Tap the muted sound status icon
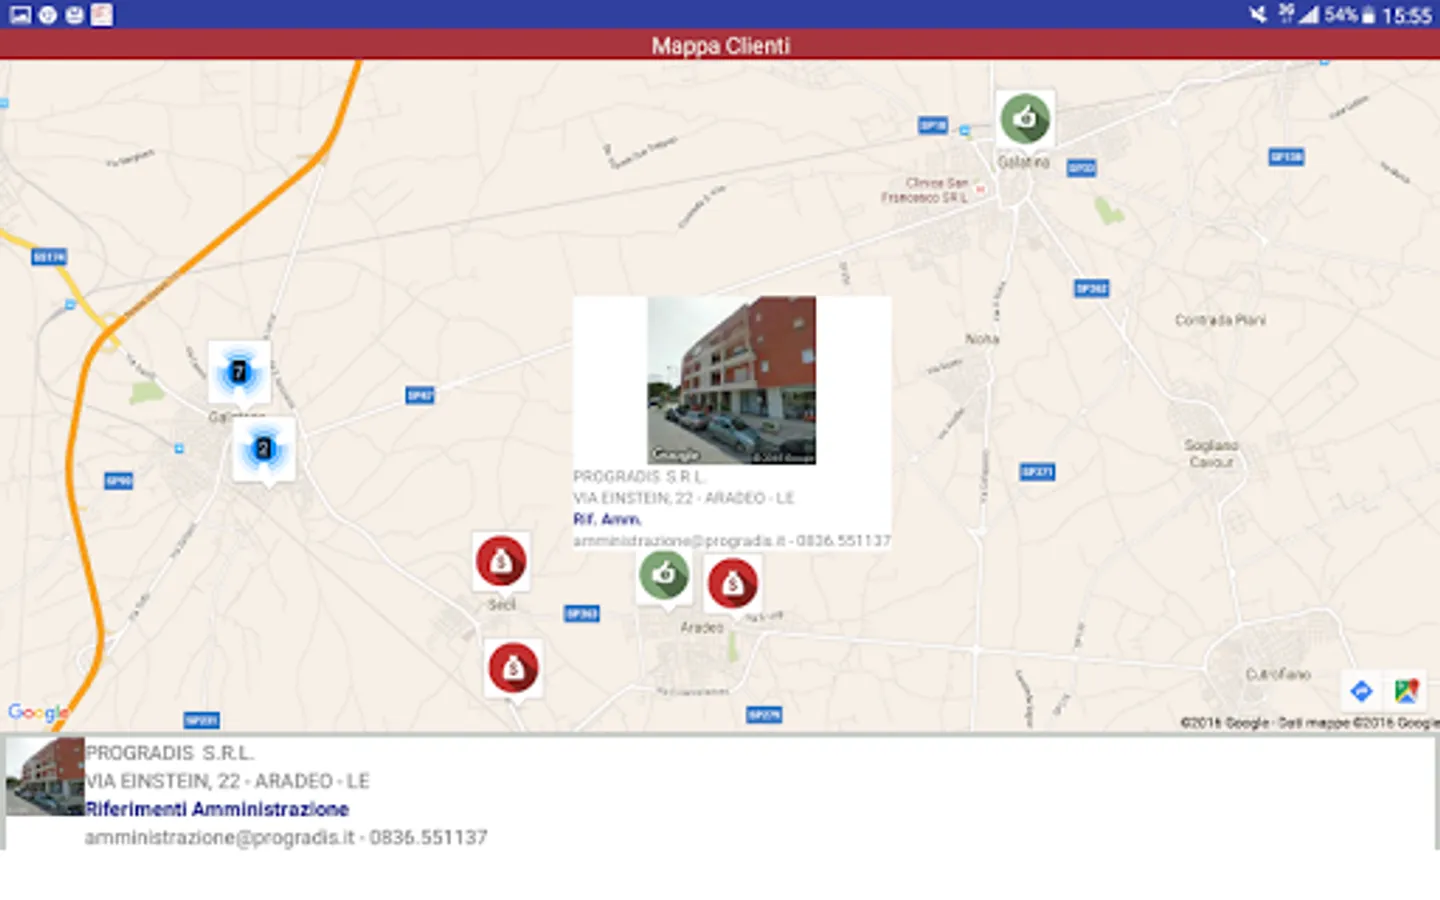The image size is (1440, 900). (x=1258, y=14)
